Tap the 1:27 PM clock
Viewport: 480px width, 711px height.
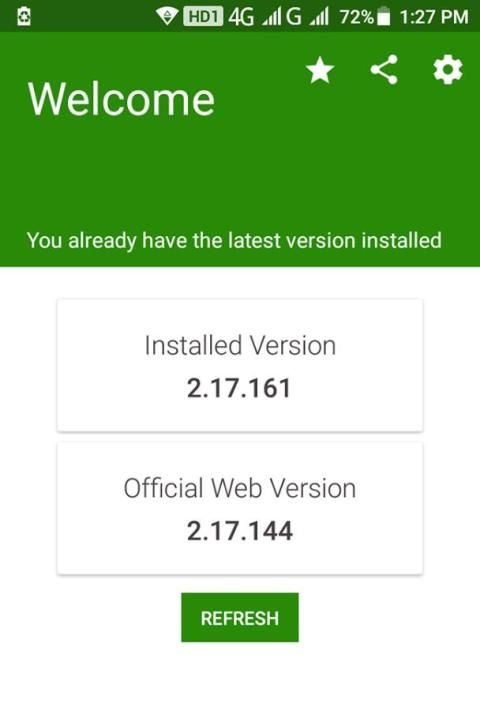pos(434,17)
